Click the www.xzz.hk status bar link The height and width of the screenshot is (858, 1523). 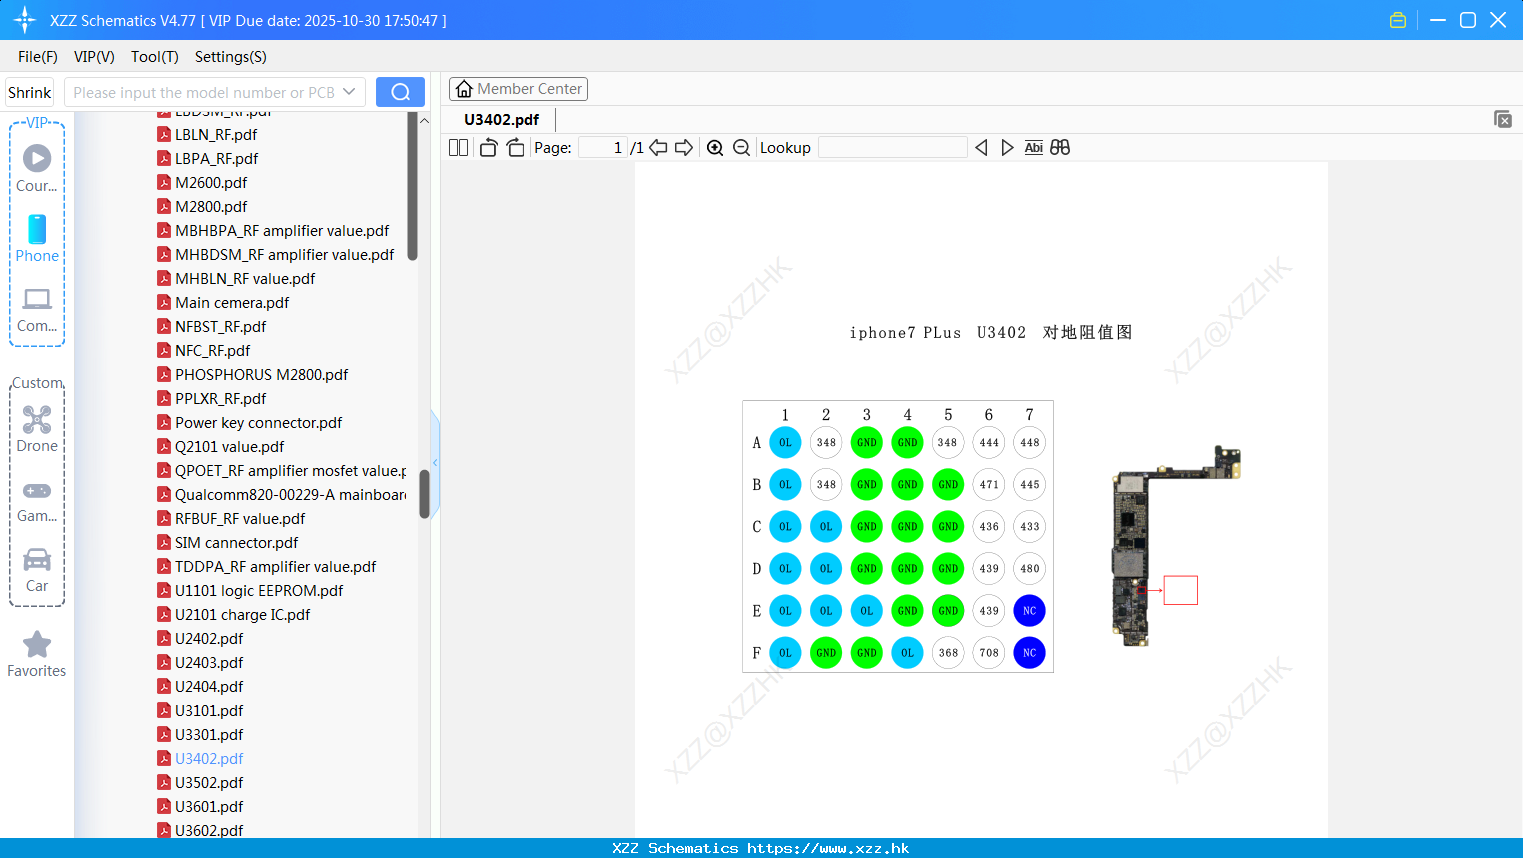828,848
